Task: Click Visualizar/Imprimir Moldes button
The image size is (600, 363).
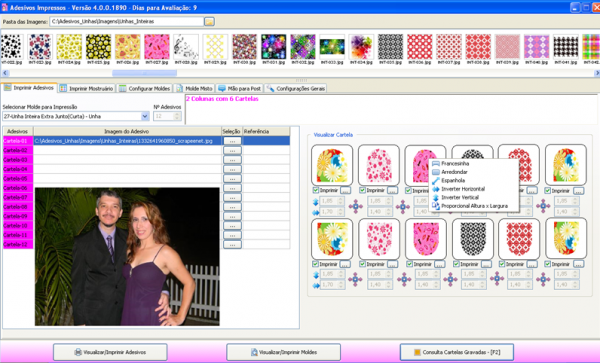Action: click(x=284, y=352)
